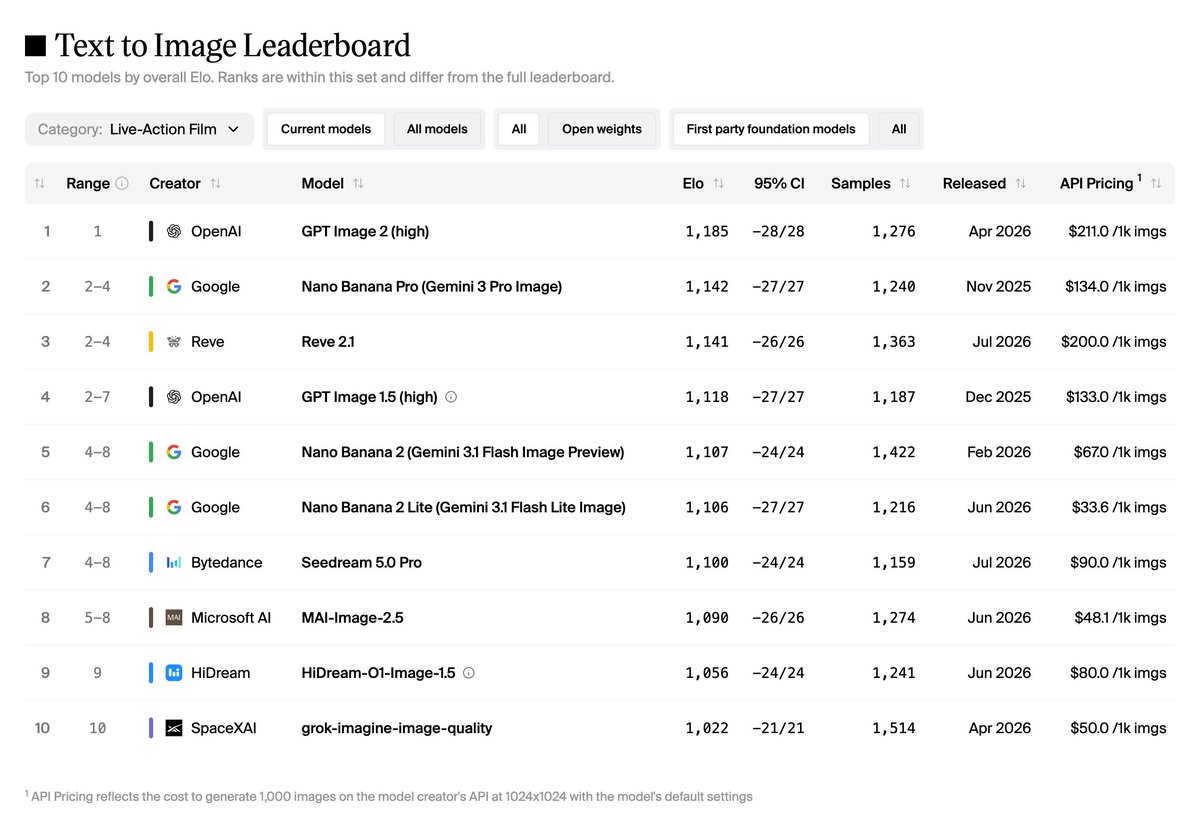Sort table by API Pricing column
This screenshot has width=1200, height=830.
click(1156, 184)
